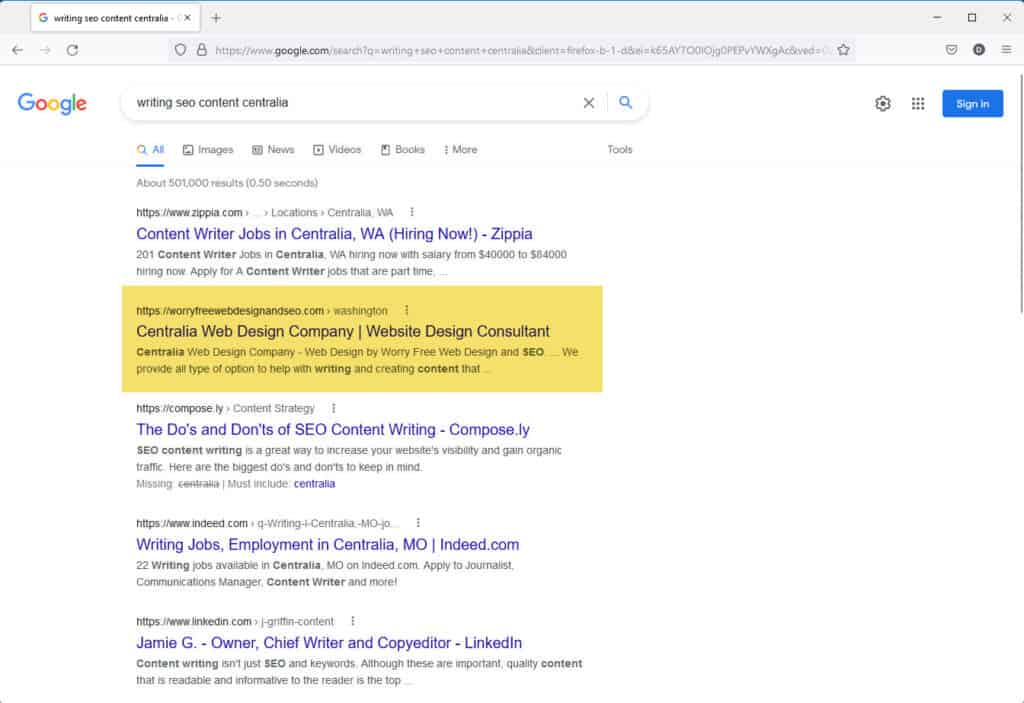Viewport: 1024px width, 703px height.
Task: Click the page vertical scrollbar
Action: [x=1019, y=194]
